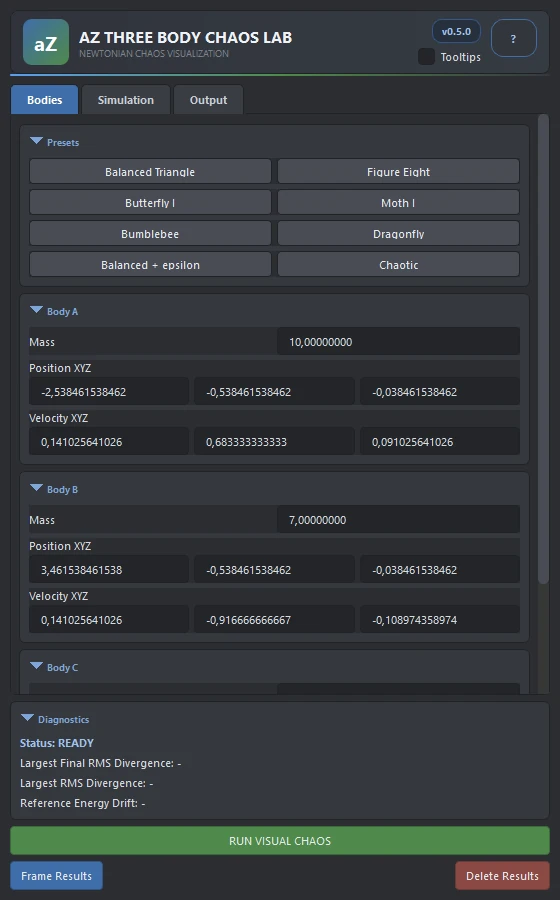Click NEWTONIAN CHAOS VISUALIZATION subtitle
The height and width of the screenshot is (900, 560).
tap(154, 53)
